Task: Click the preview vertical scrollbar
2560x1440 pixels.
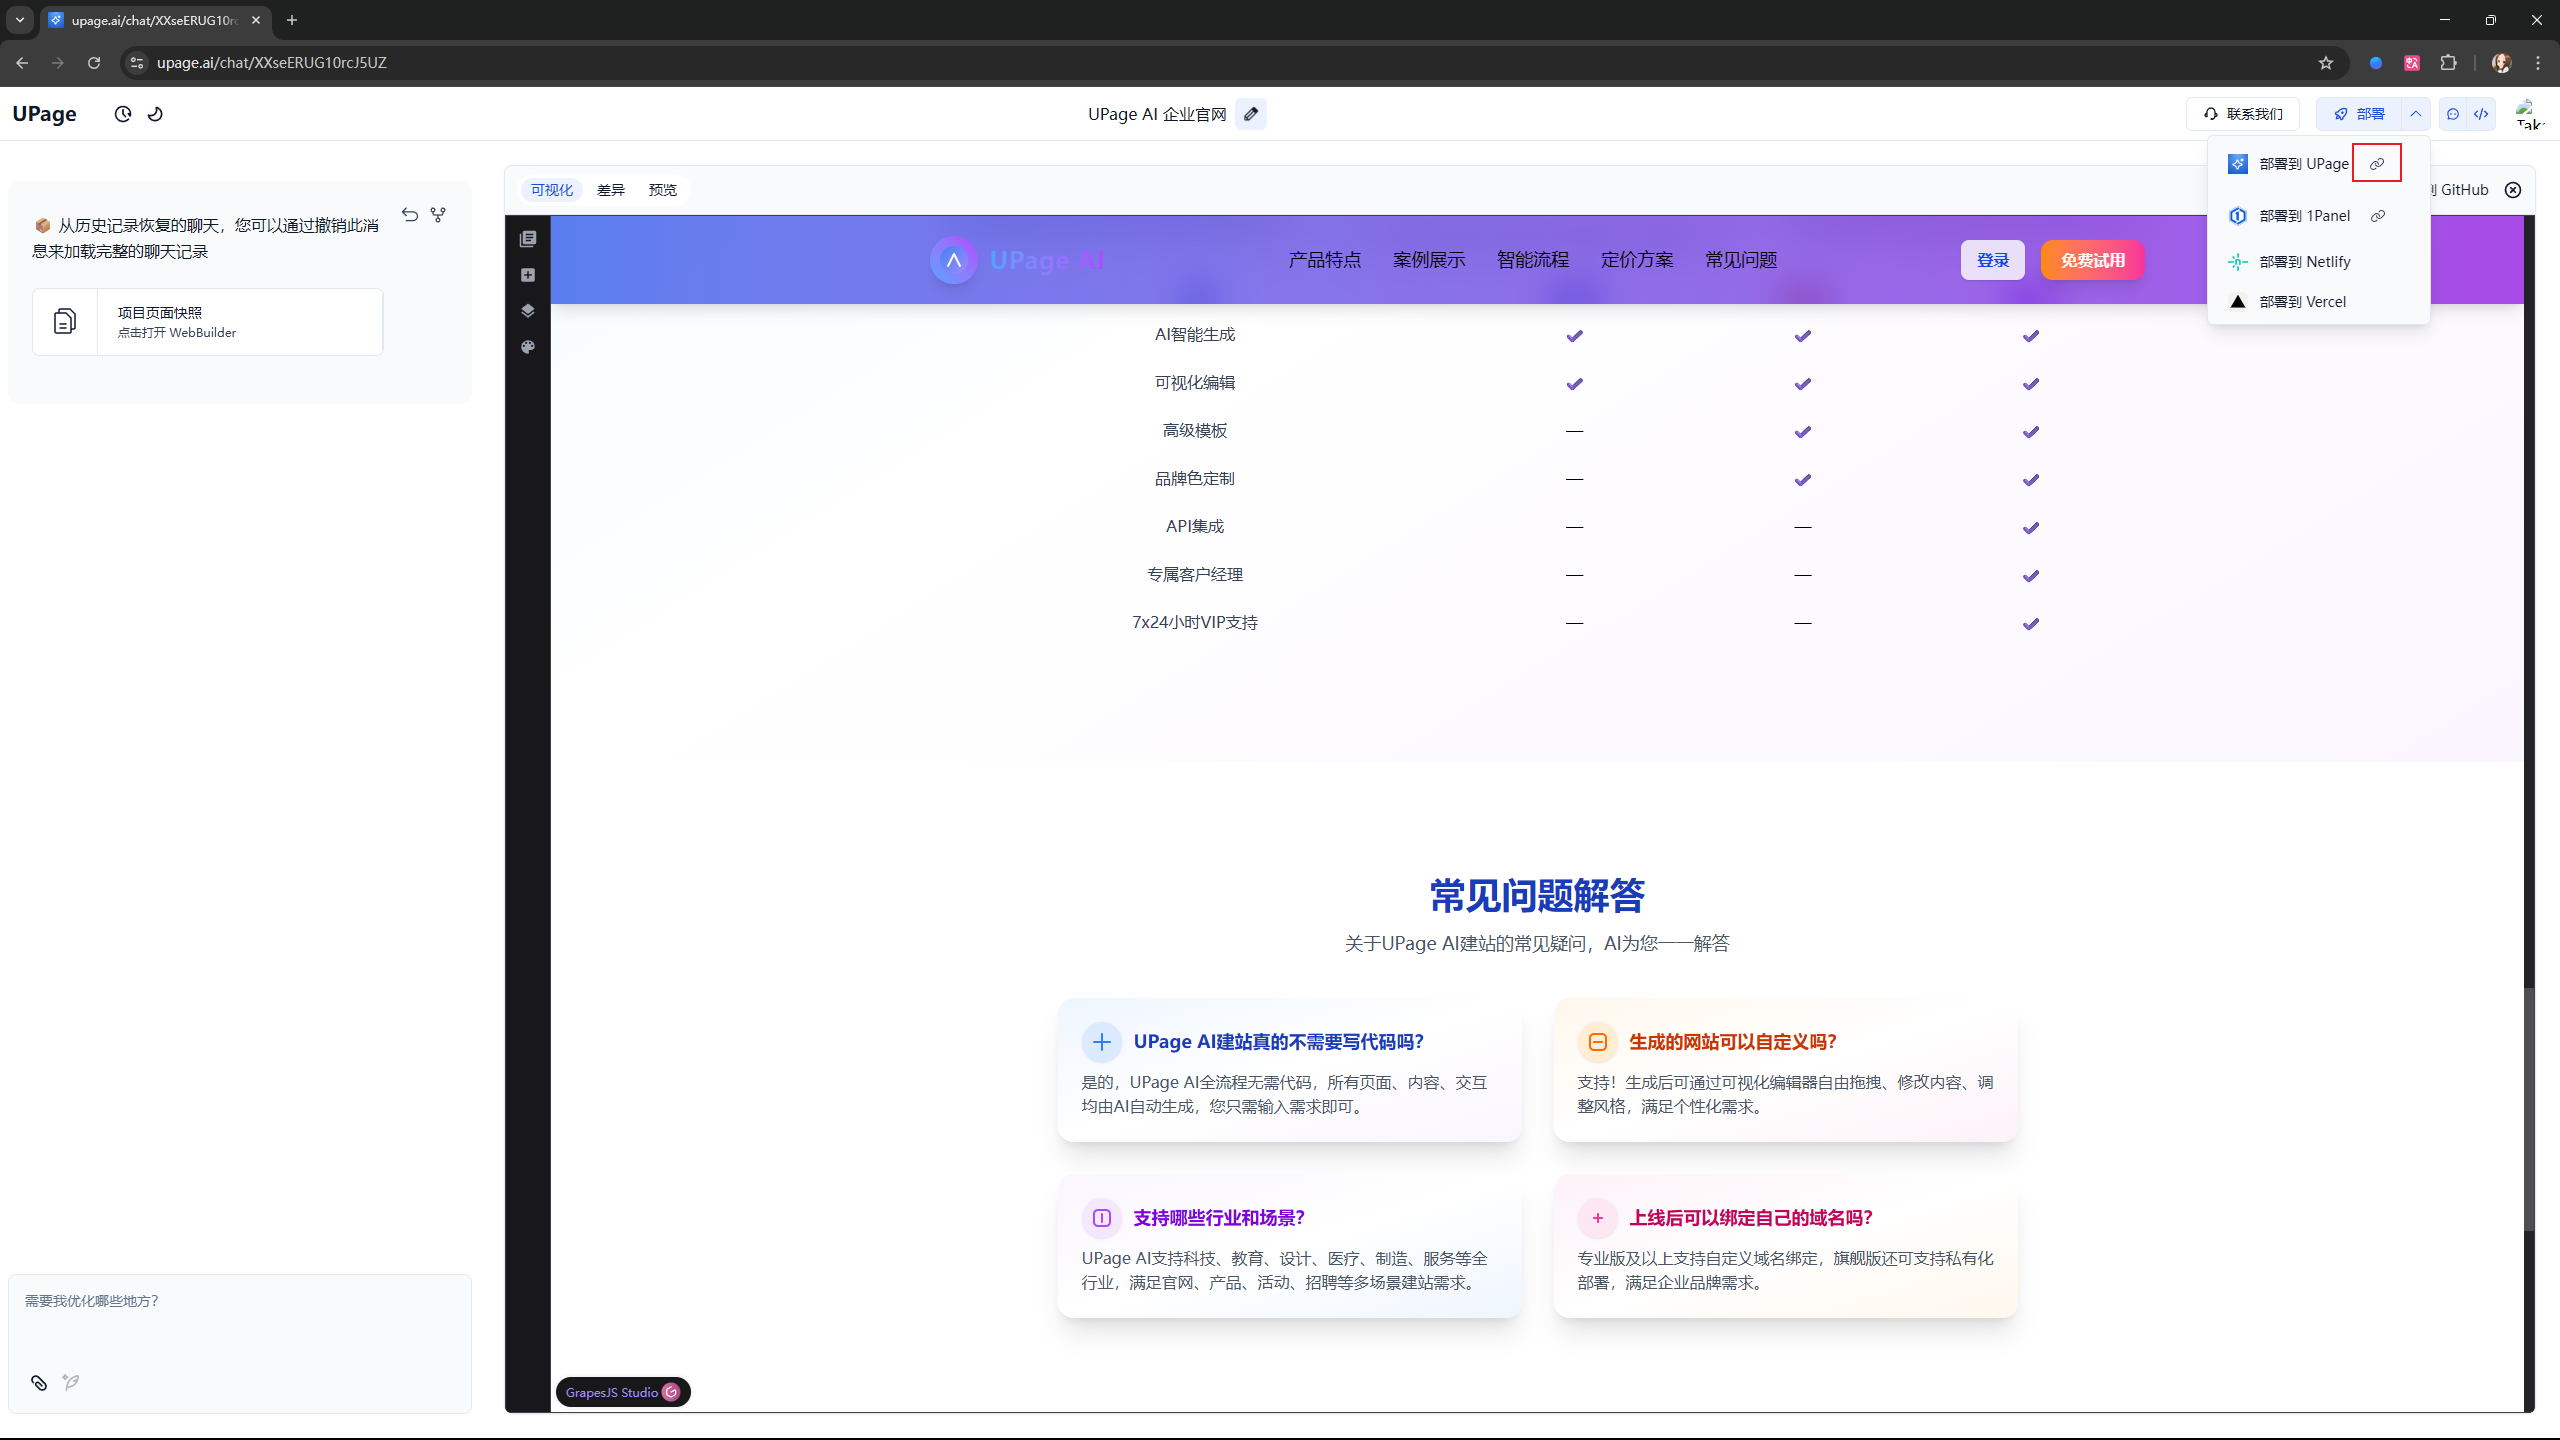Action: [2529, 1110]
